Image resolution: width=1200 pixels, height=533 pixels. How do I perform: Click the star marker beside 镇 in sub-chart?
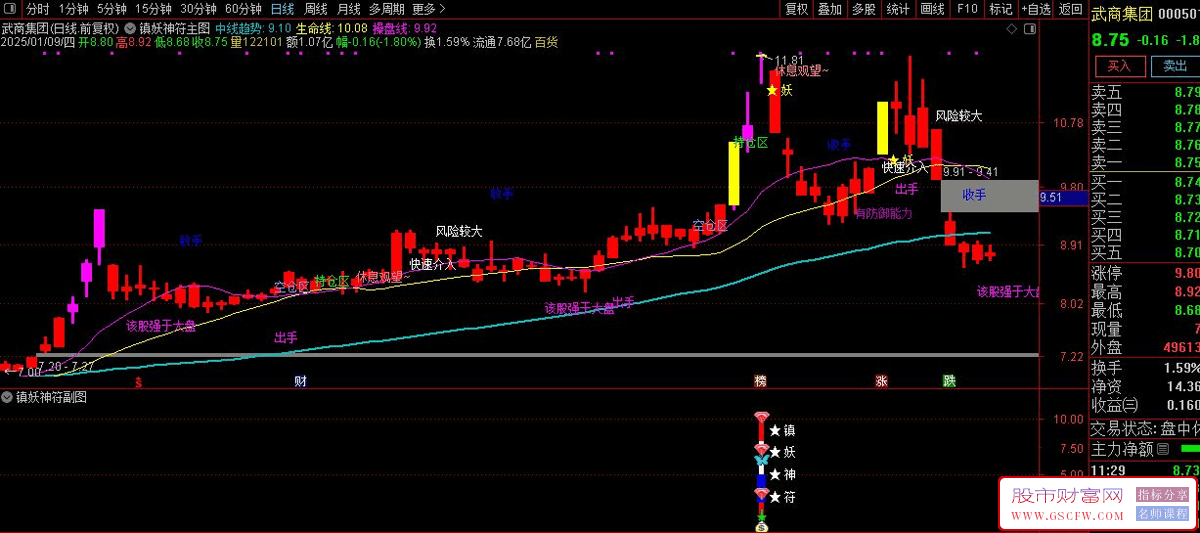pos(775,431)
